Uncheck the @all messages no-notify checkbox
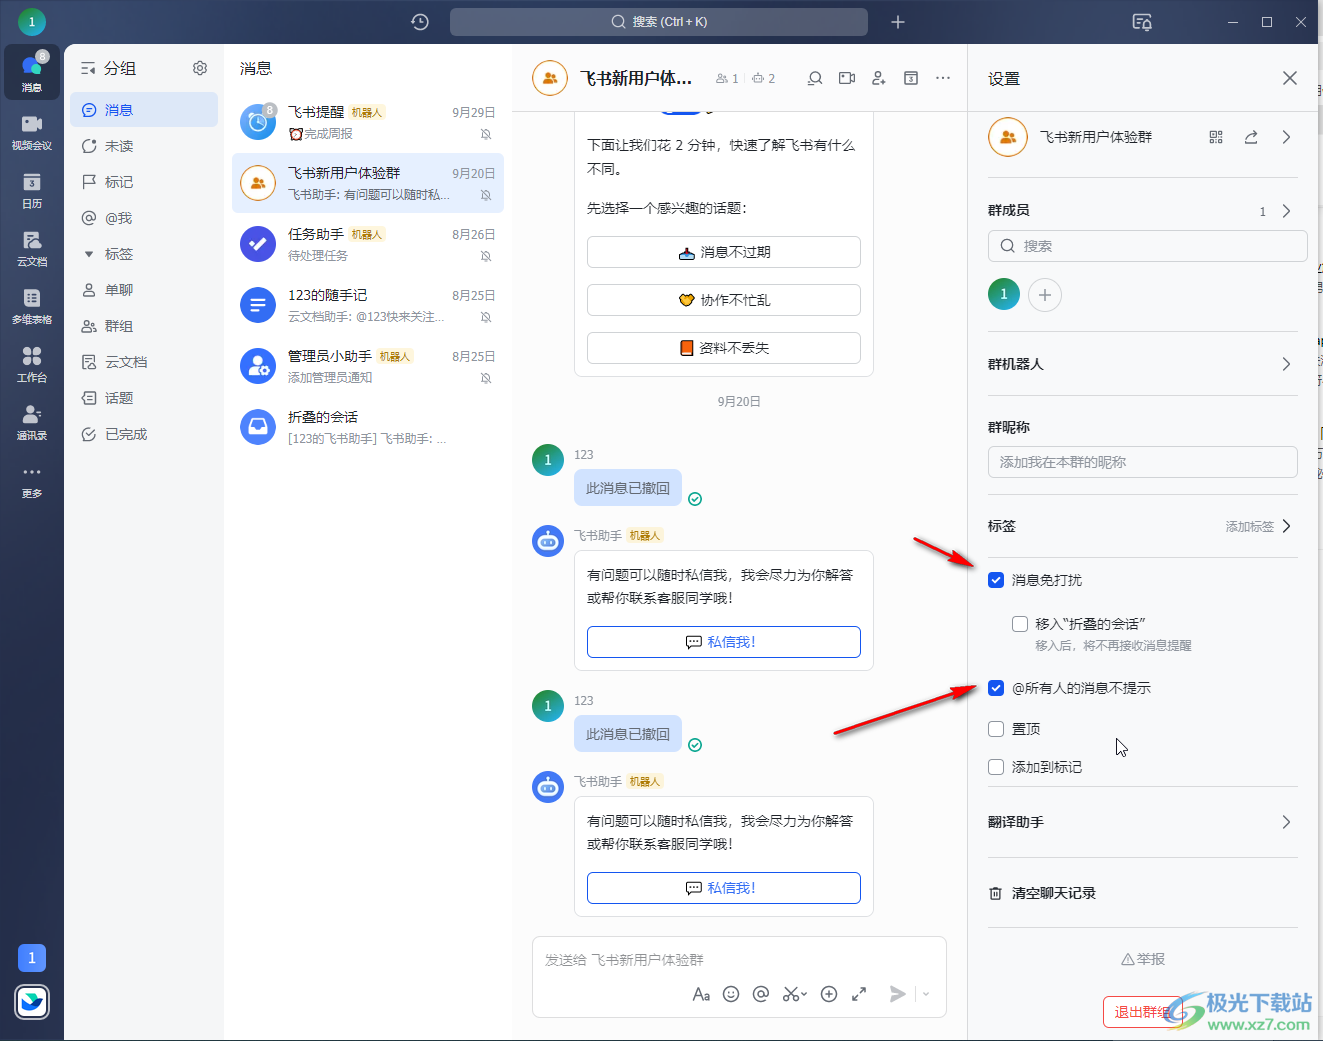This screenshot has height=1041, width=1323. pos(996,688)
